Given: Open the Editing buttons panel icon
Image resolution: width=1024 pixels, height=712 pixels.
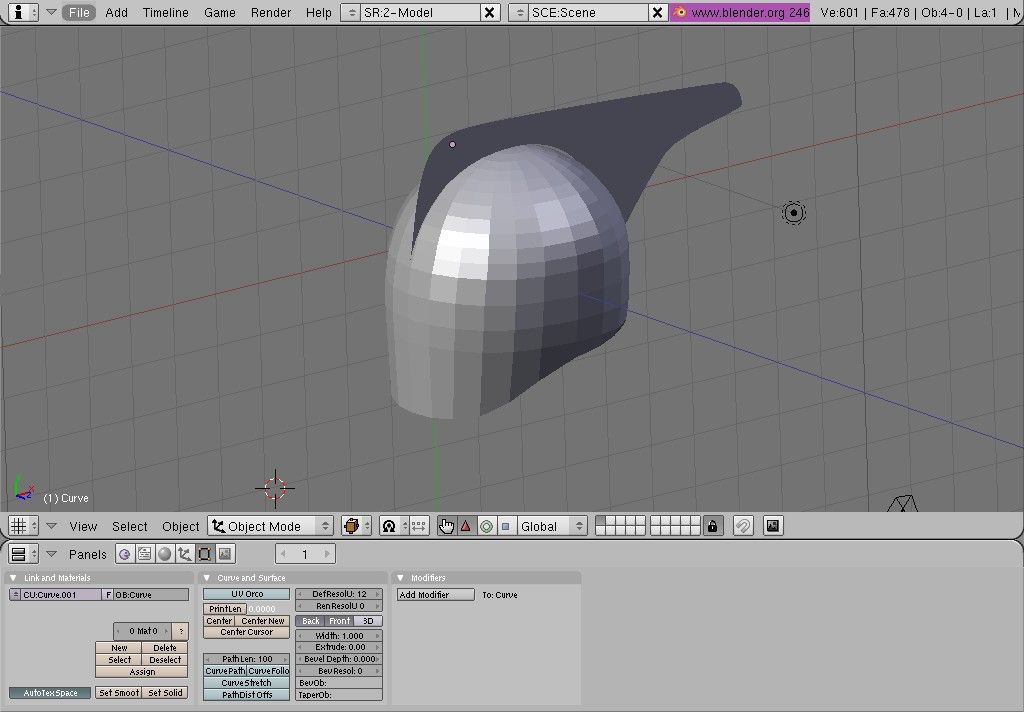Looking at the screenshot, I should (205, 553).
